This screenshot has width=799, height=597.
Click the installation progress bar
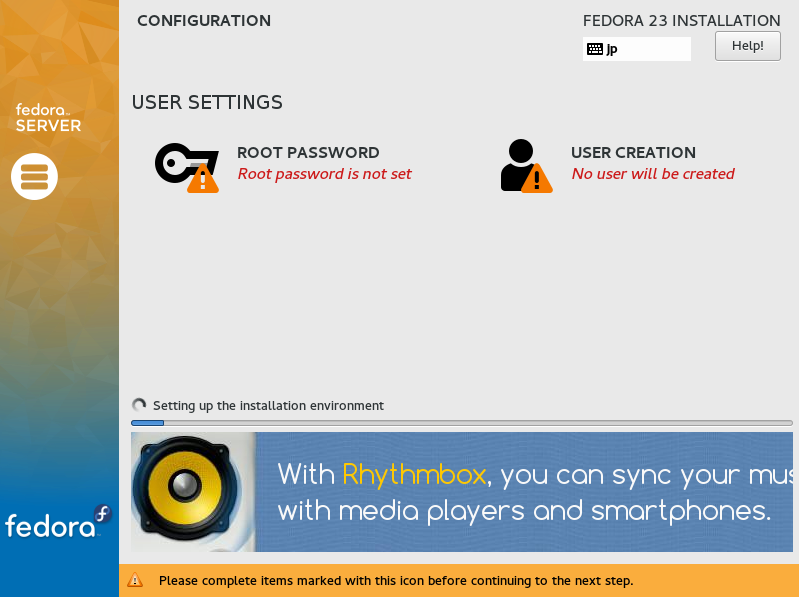(462, 423)
